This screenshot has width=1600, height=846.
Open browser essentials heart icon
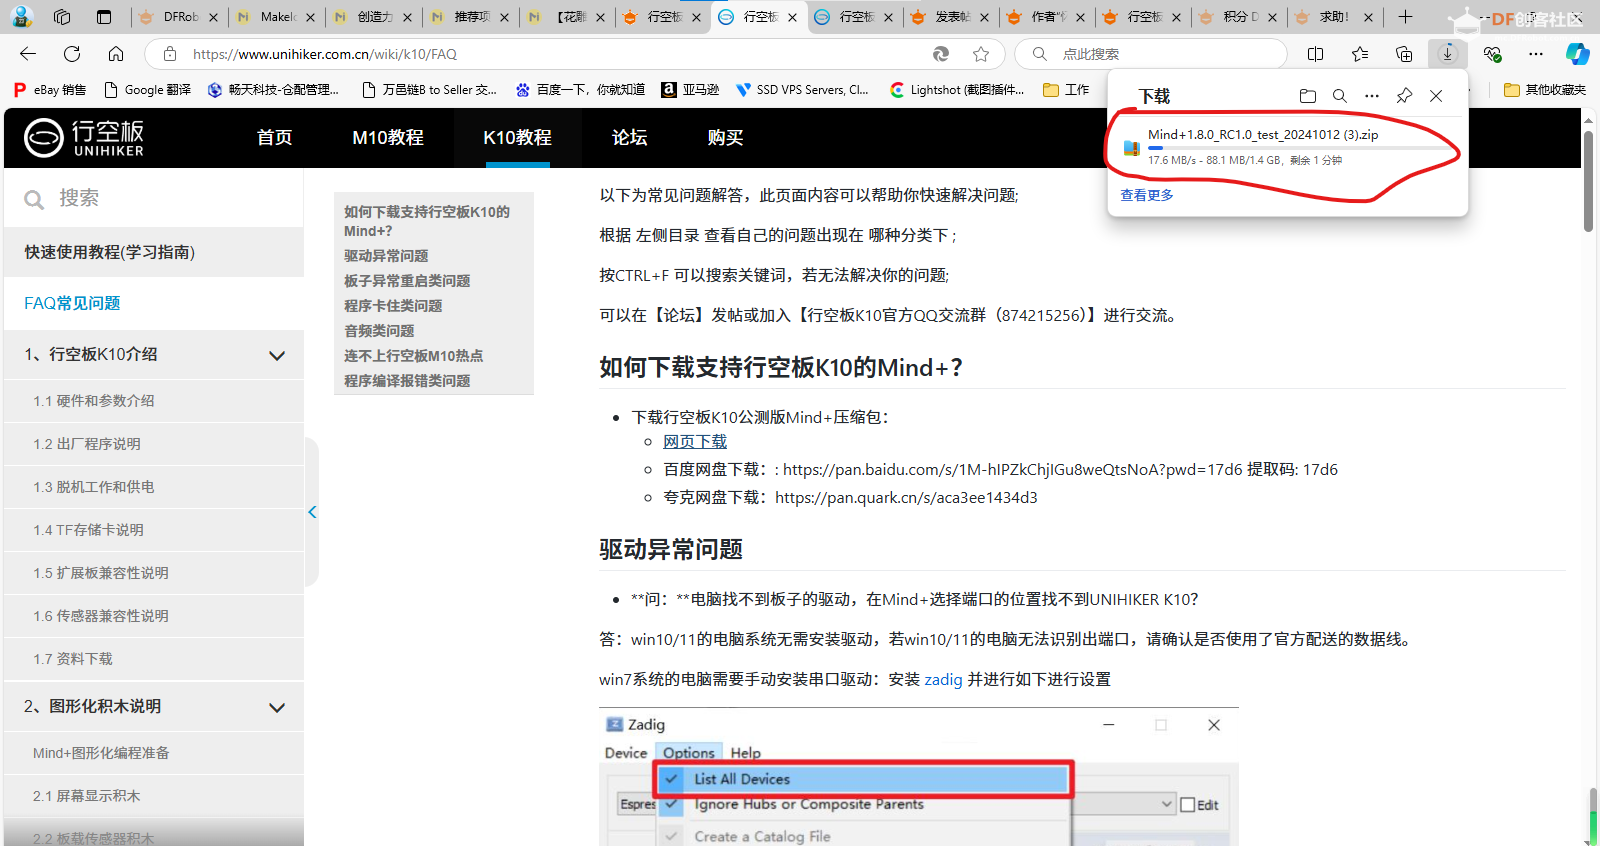point(1492,54)
